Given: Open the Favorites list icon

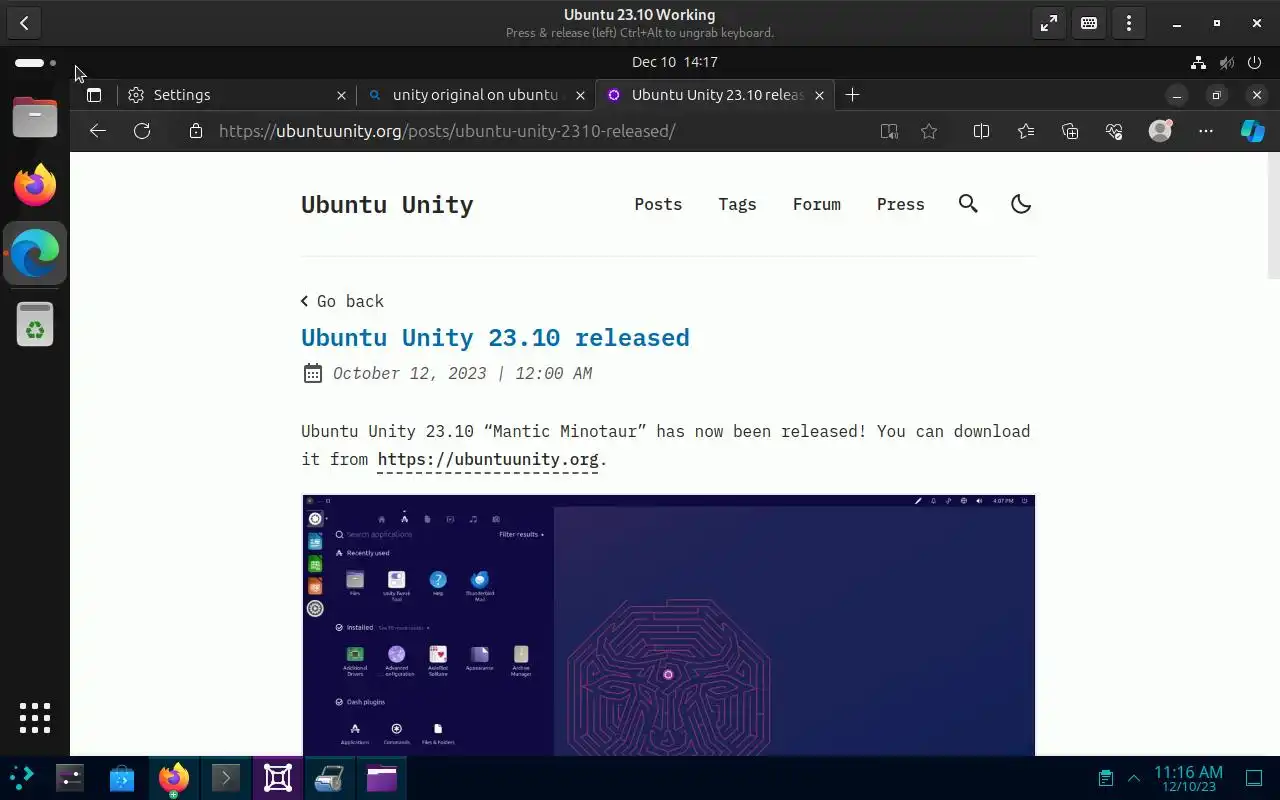Looking at the screenshot, I should [1025, 131].
